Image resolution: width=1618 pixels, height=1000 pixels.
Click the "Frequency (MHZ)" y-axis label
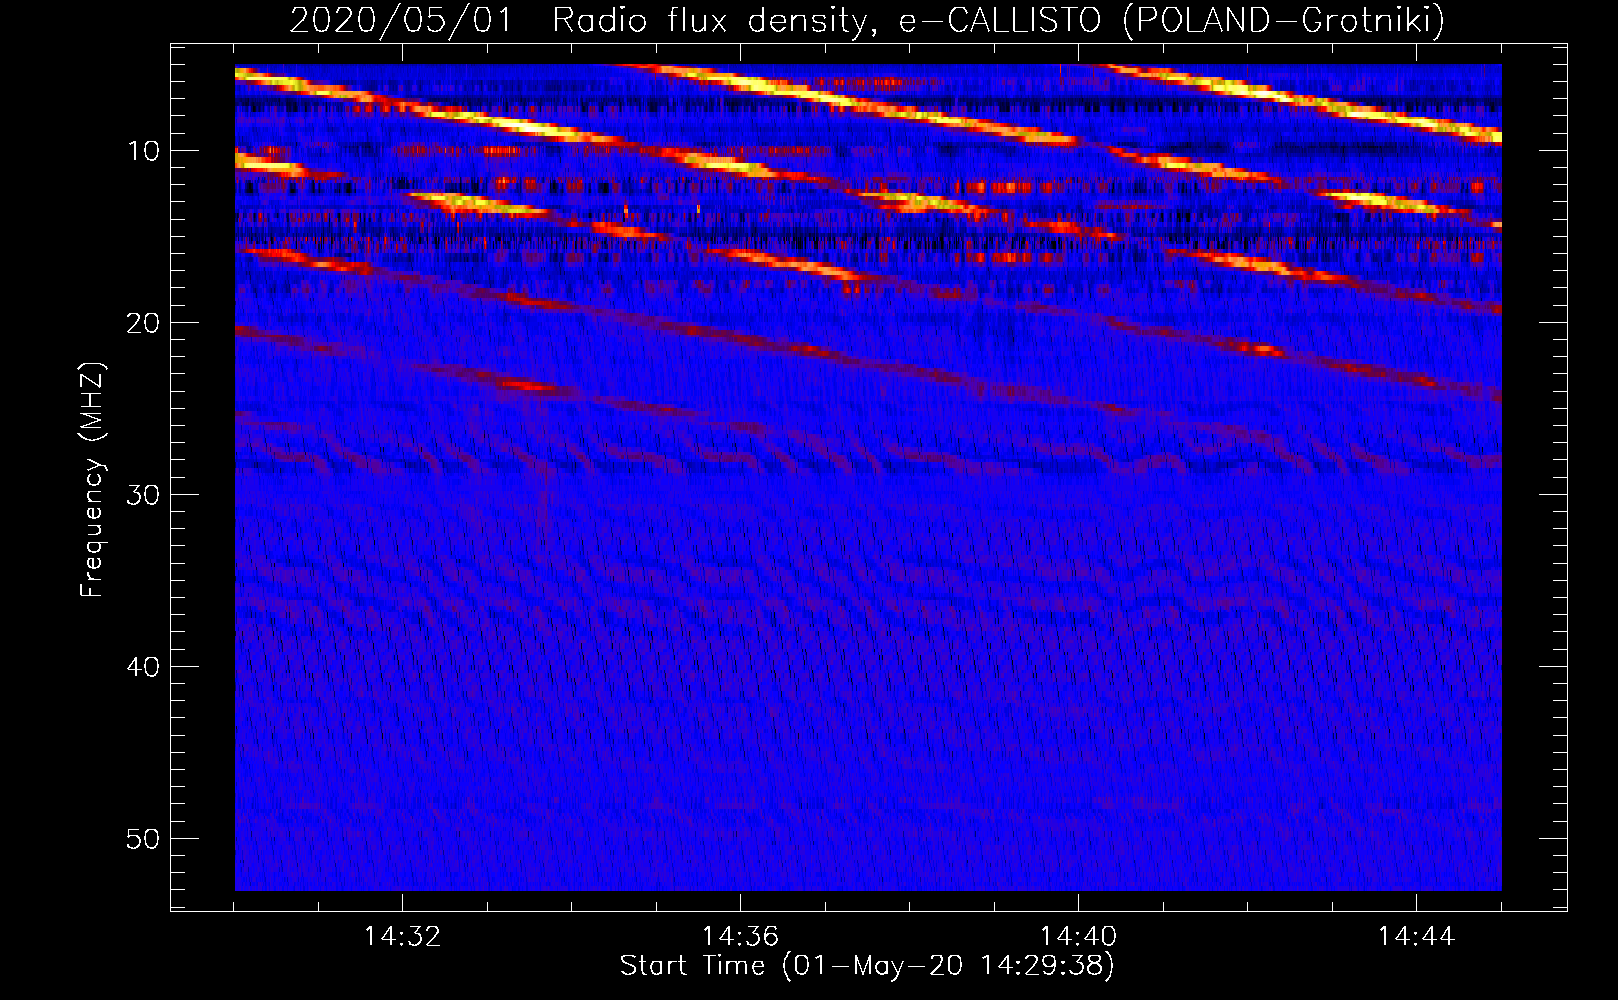[92, 480]
